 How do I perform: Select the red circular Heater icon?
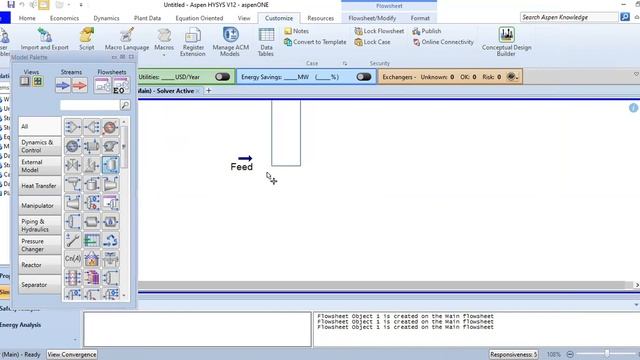[x=110, y=127]
